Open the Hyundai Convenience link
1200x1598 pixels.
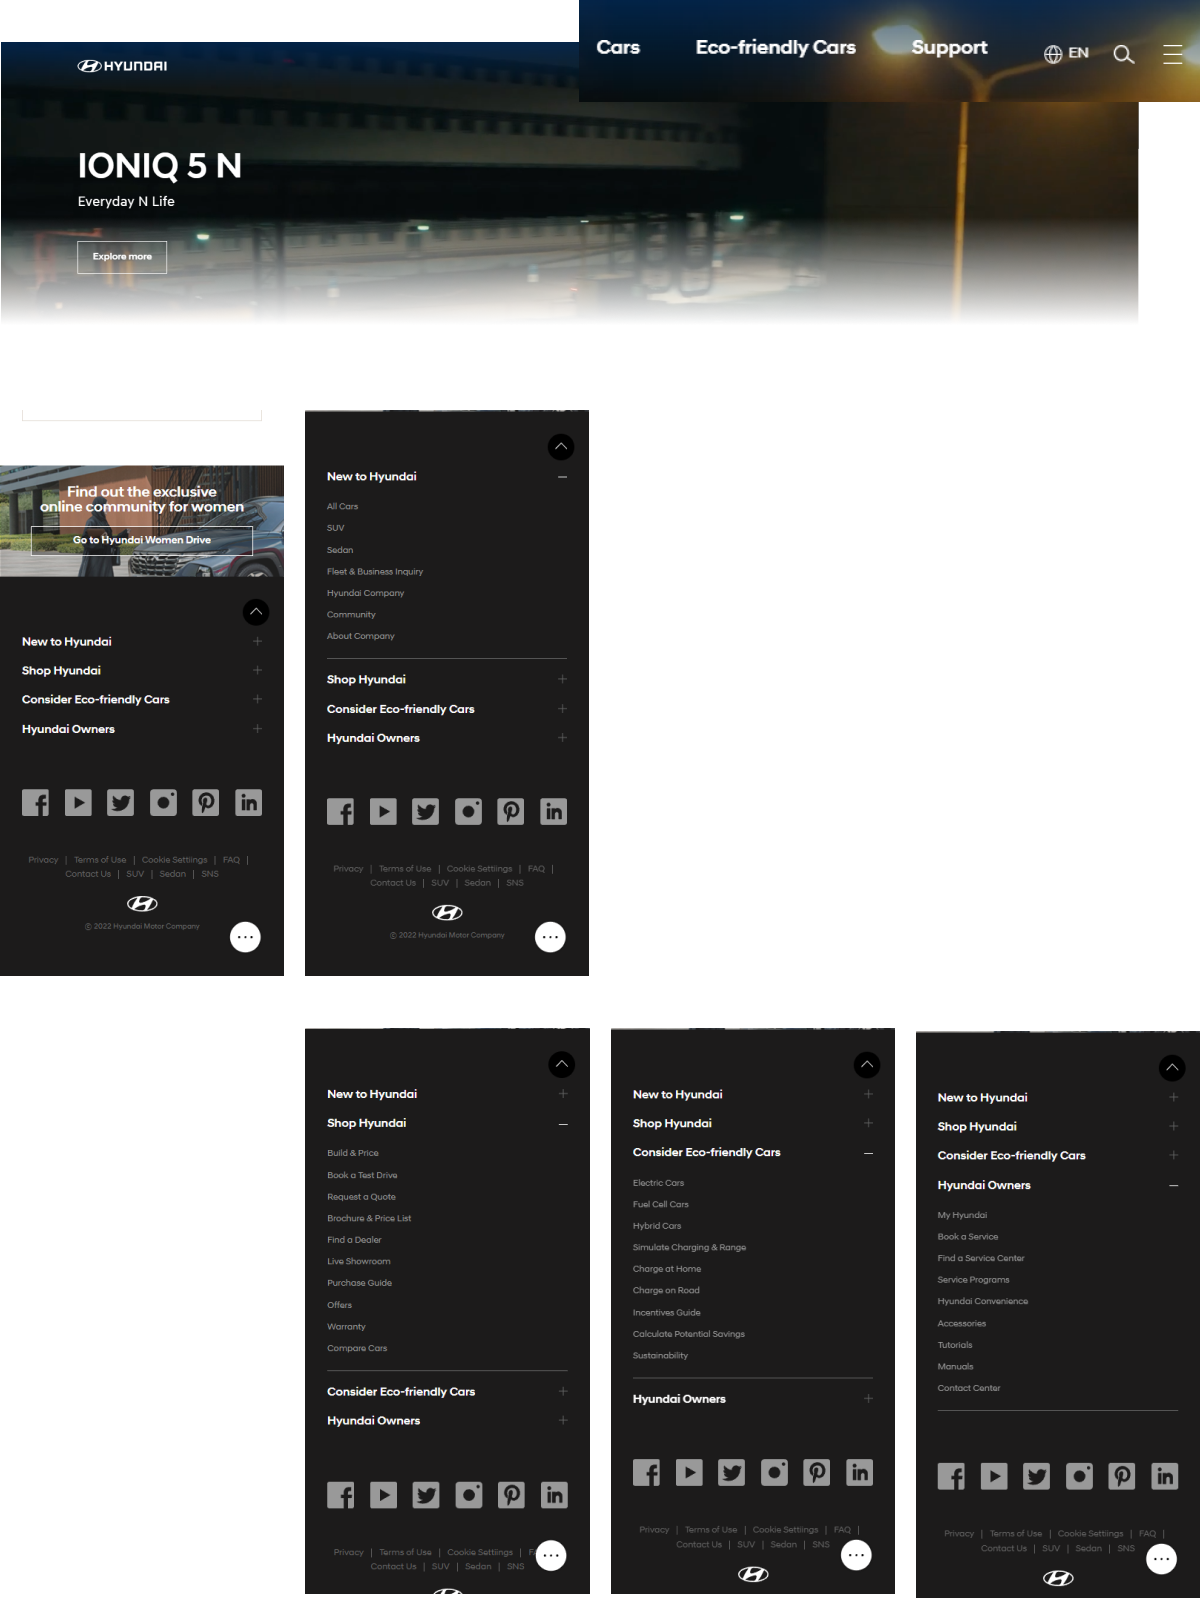click(x=983, y=1301)
